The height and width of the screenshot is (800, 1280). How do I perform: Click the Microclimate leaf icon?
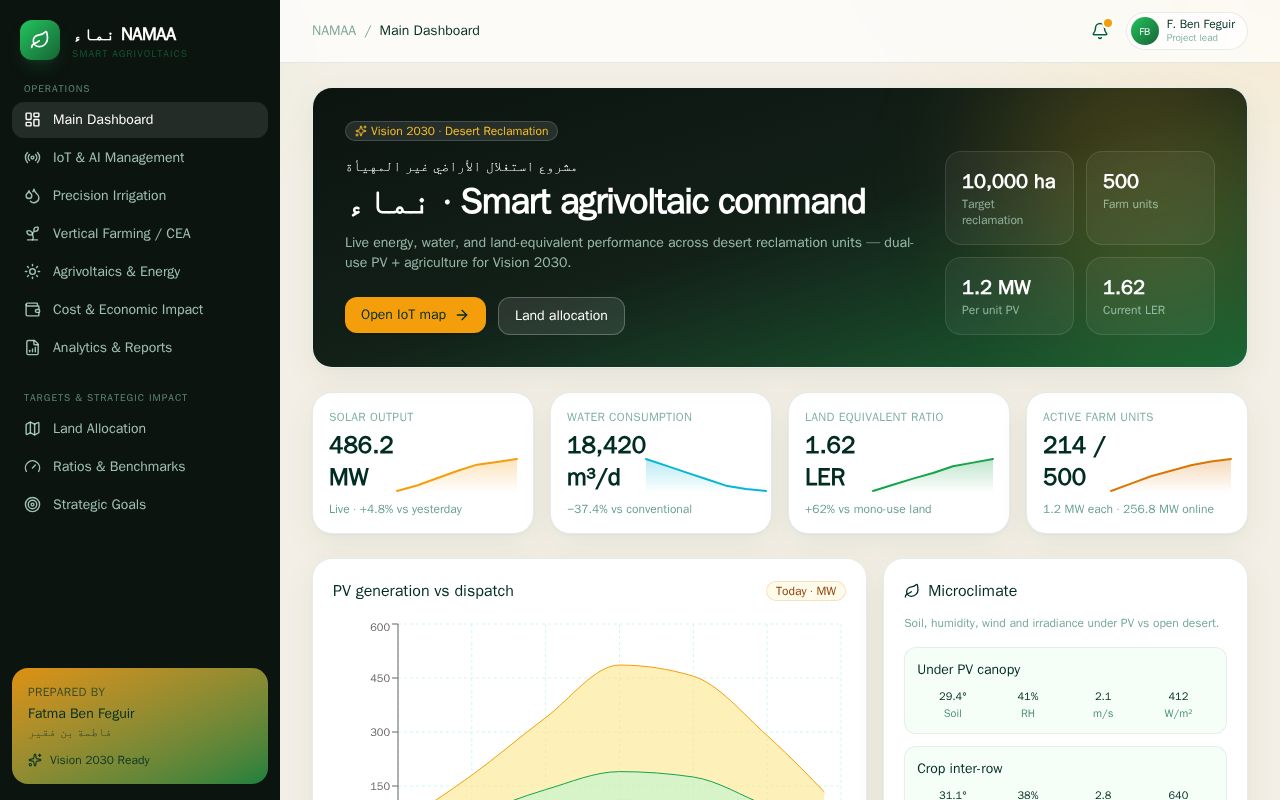coord(912,591)
